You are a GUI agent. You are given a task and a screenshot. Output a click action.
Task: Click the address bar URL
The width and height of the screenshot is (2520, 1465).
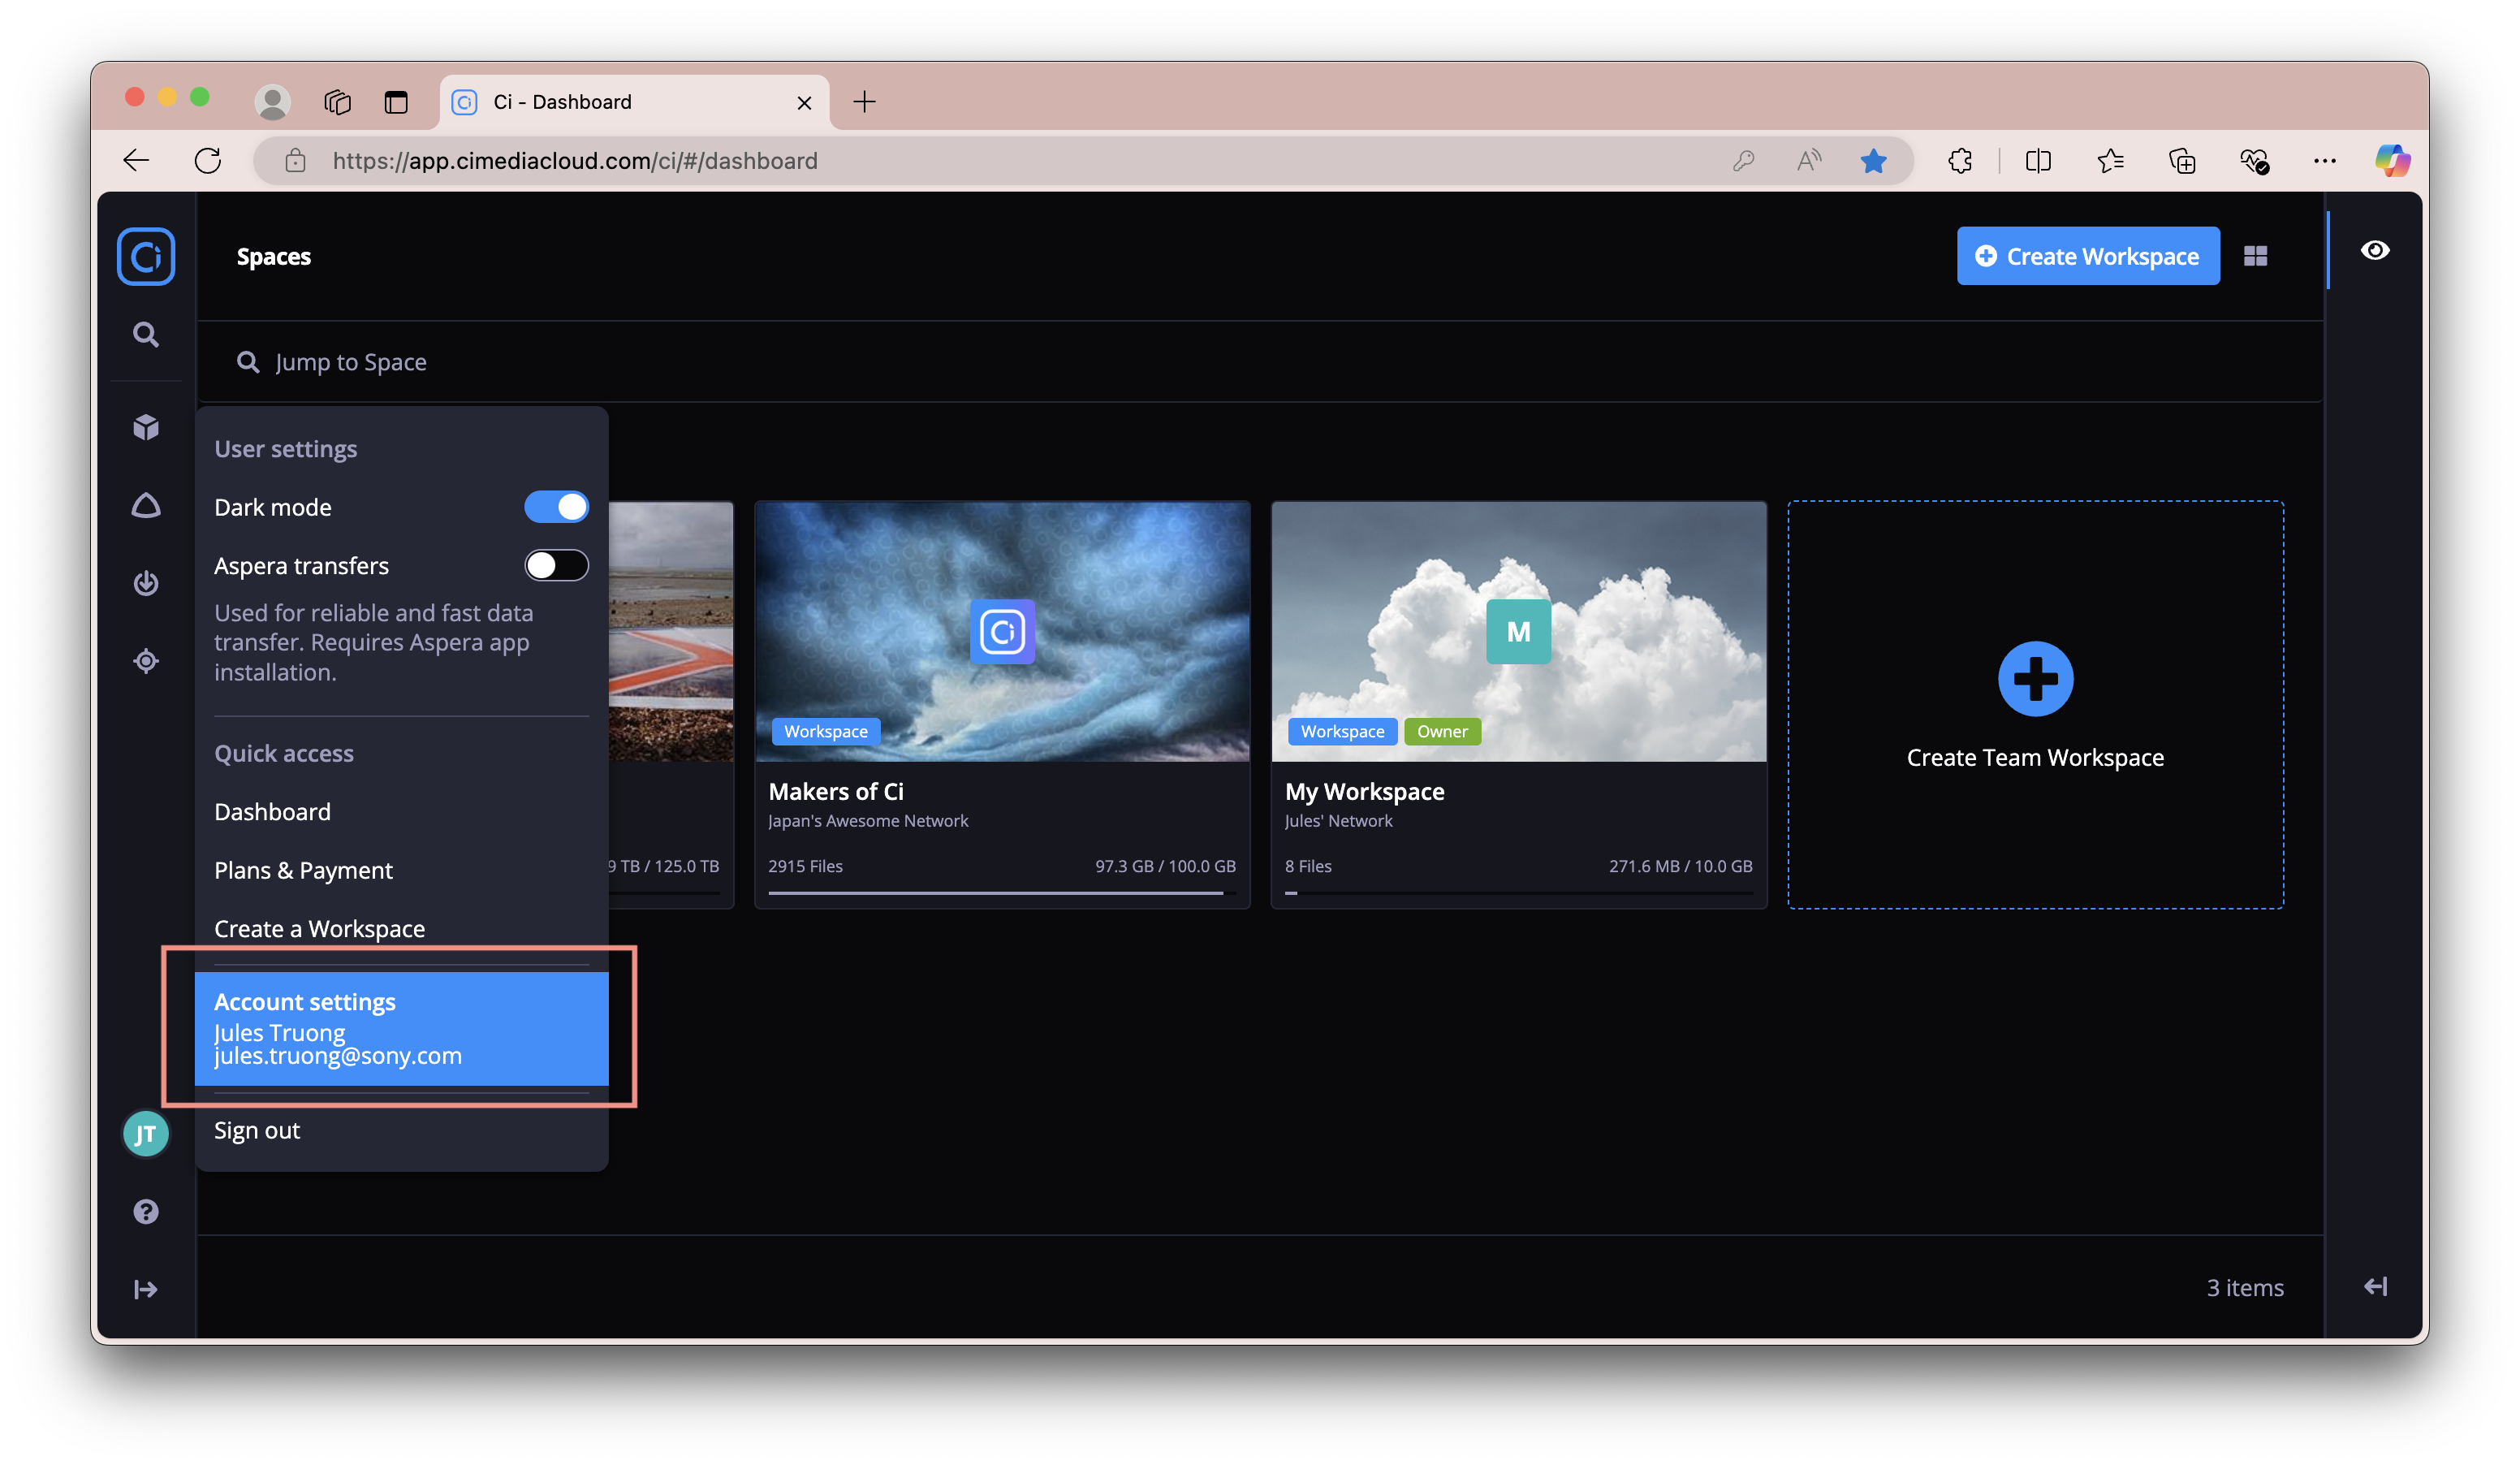575,161
